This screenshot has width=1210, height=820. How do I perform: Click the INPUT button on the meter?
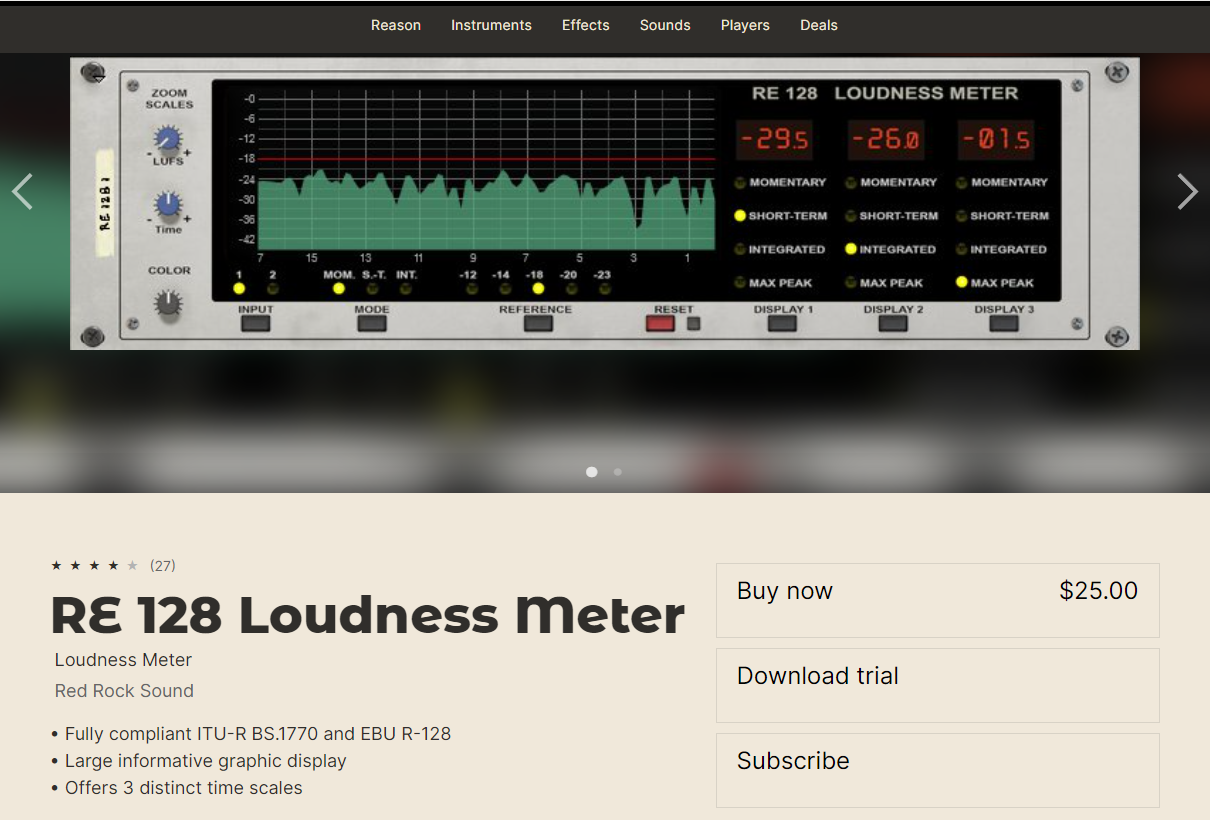pos(256,323)
